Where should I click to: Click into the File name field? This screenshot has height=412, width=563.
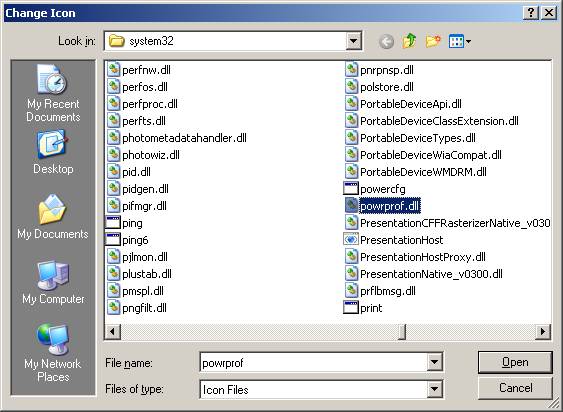point(313,362)
